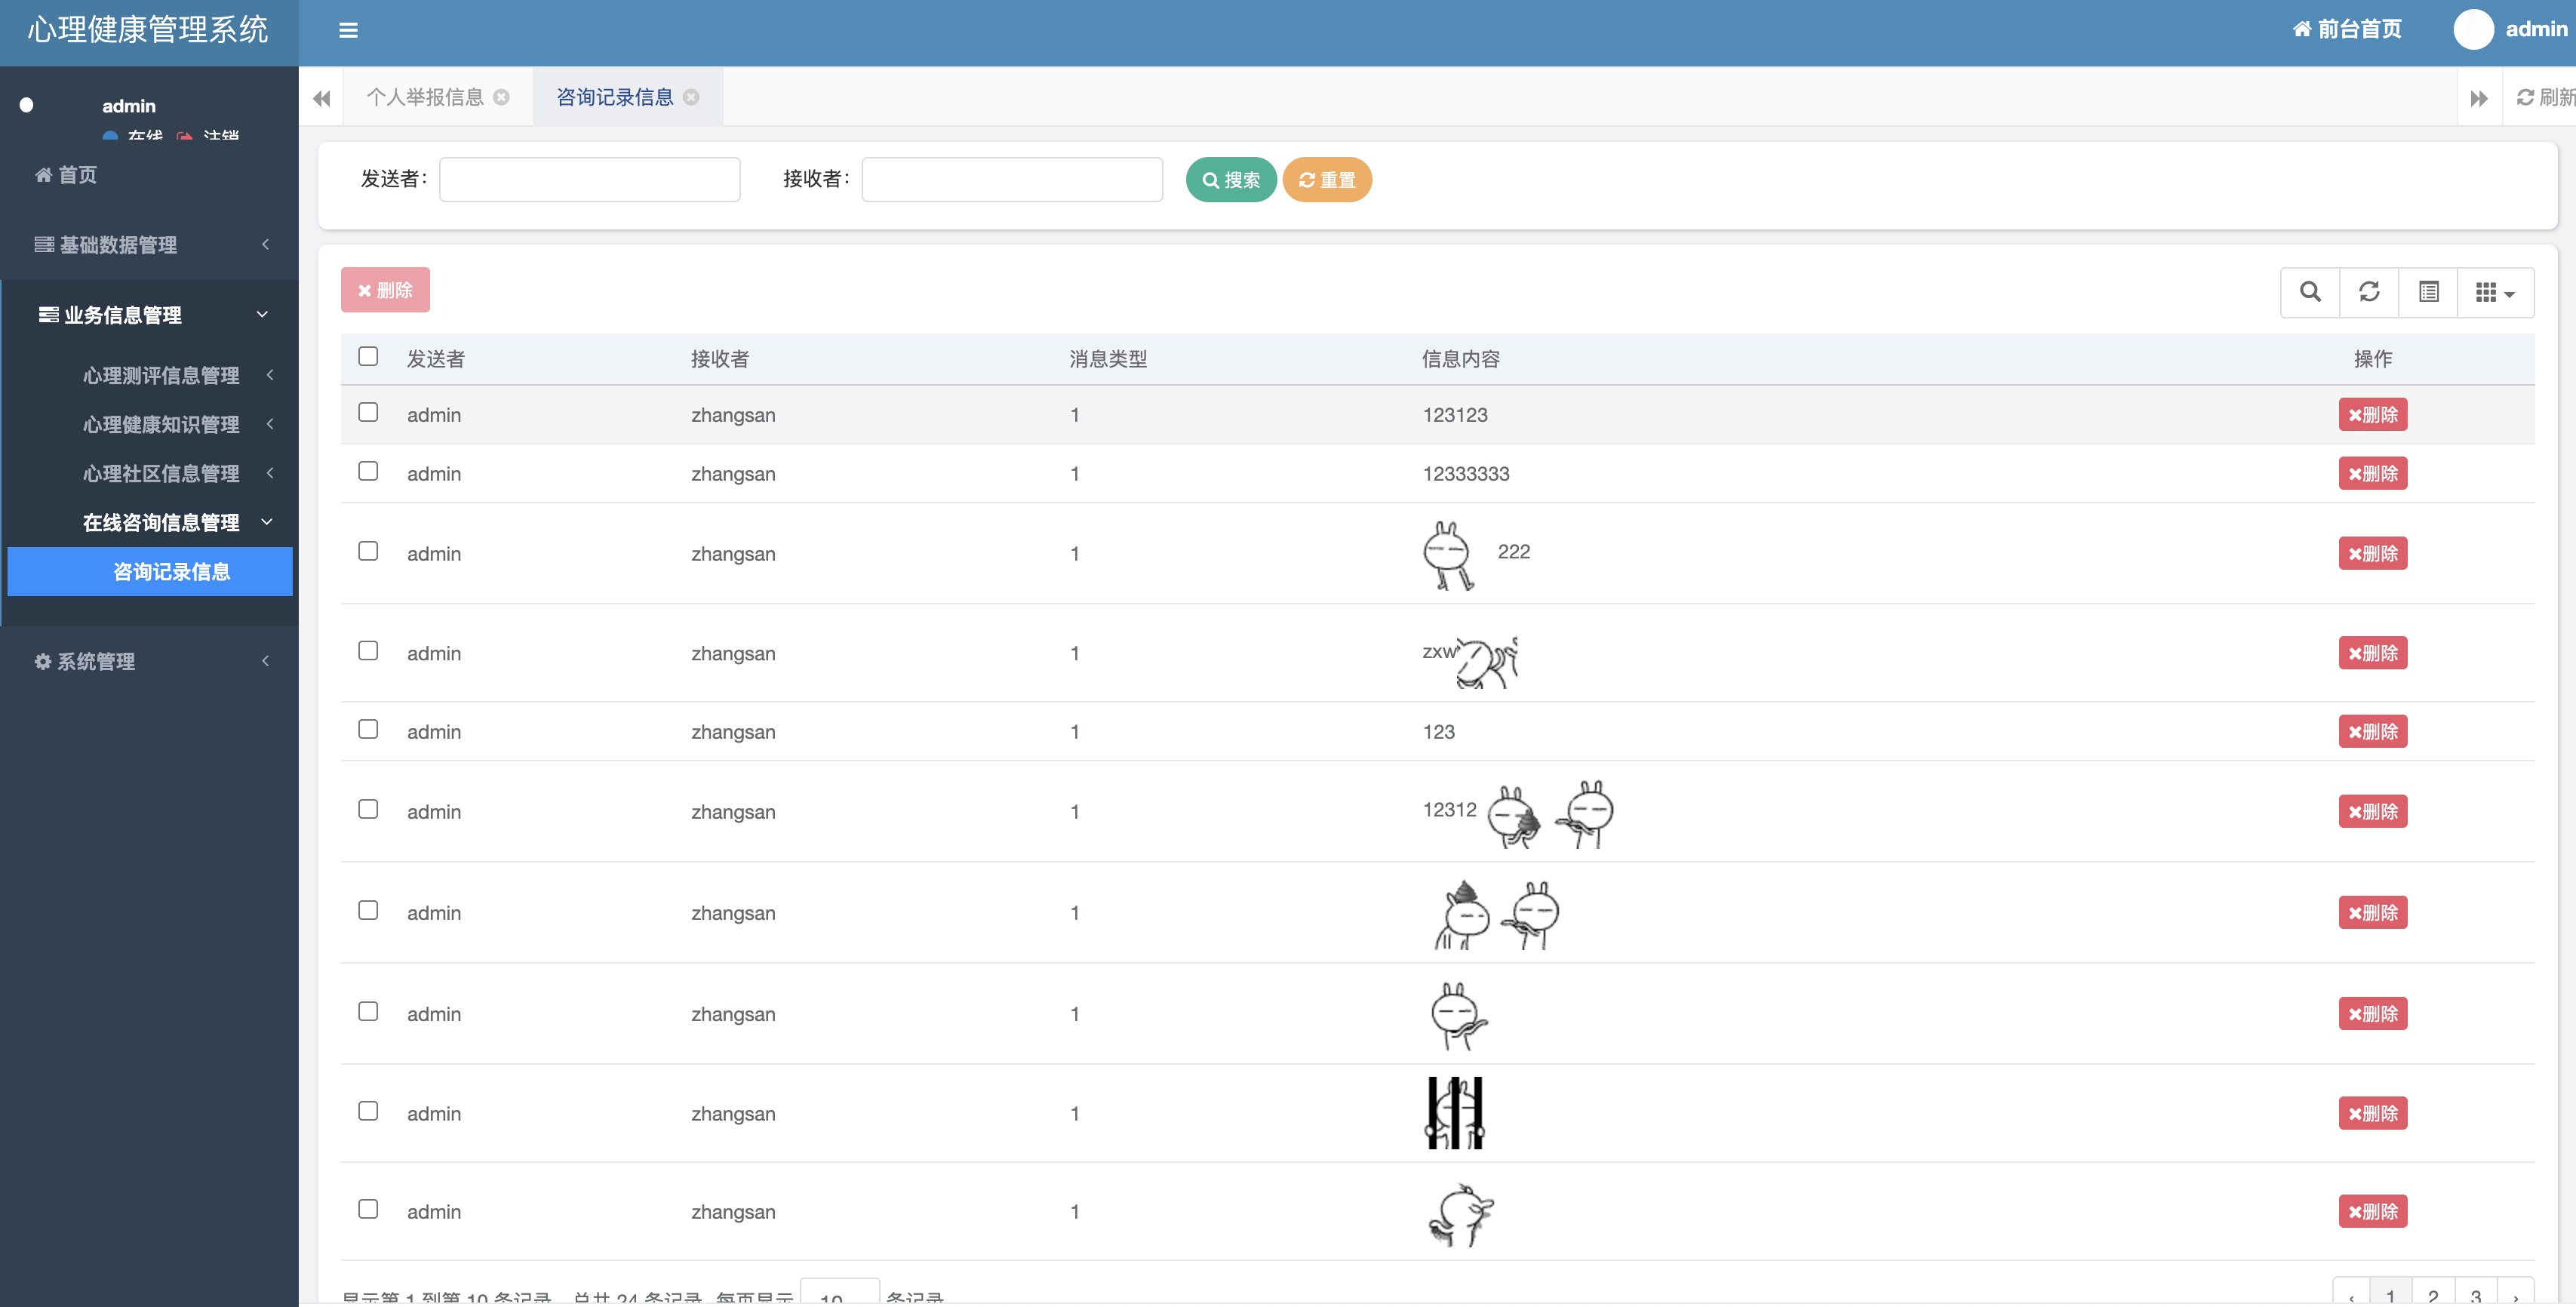Expand 基础数据管理 sidebar menu
The height and width of the screenshot is (1307, 2576).
click(x=150, y=245)
